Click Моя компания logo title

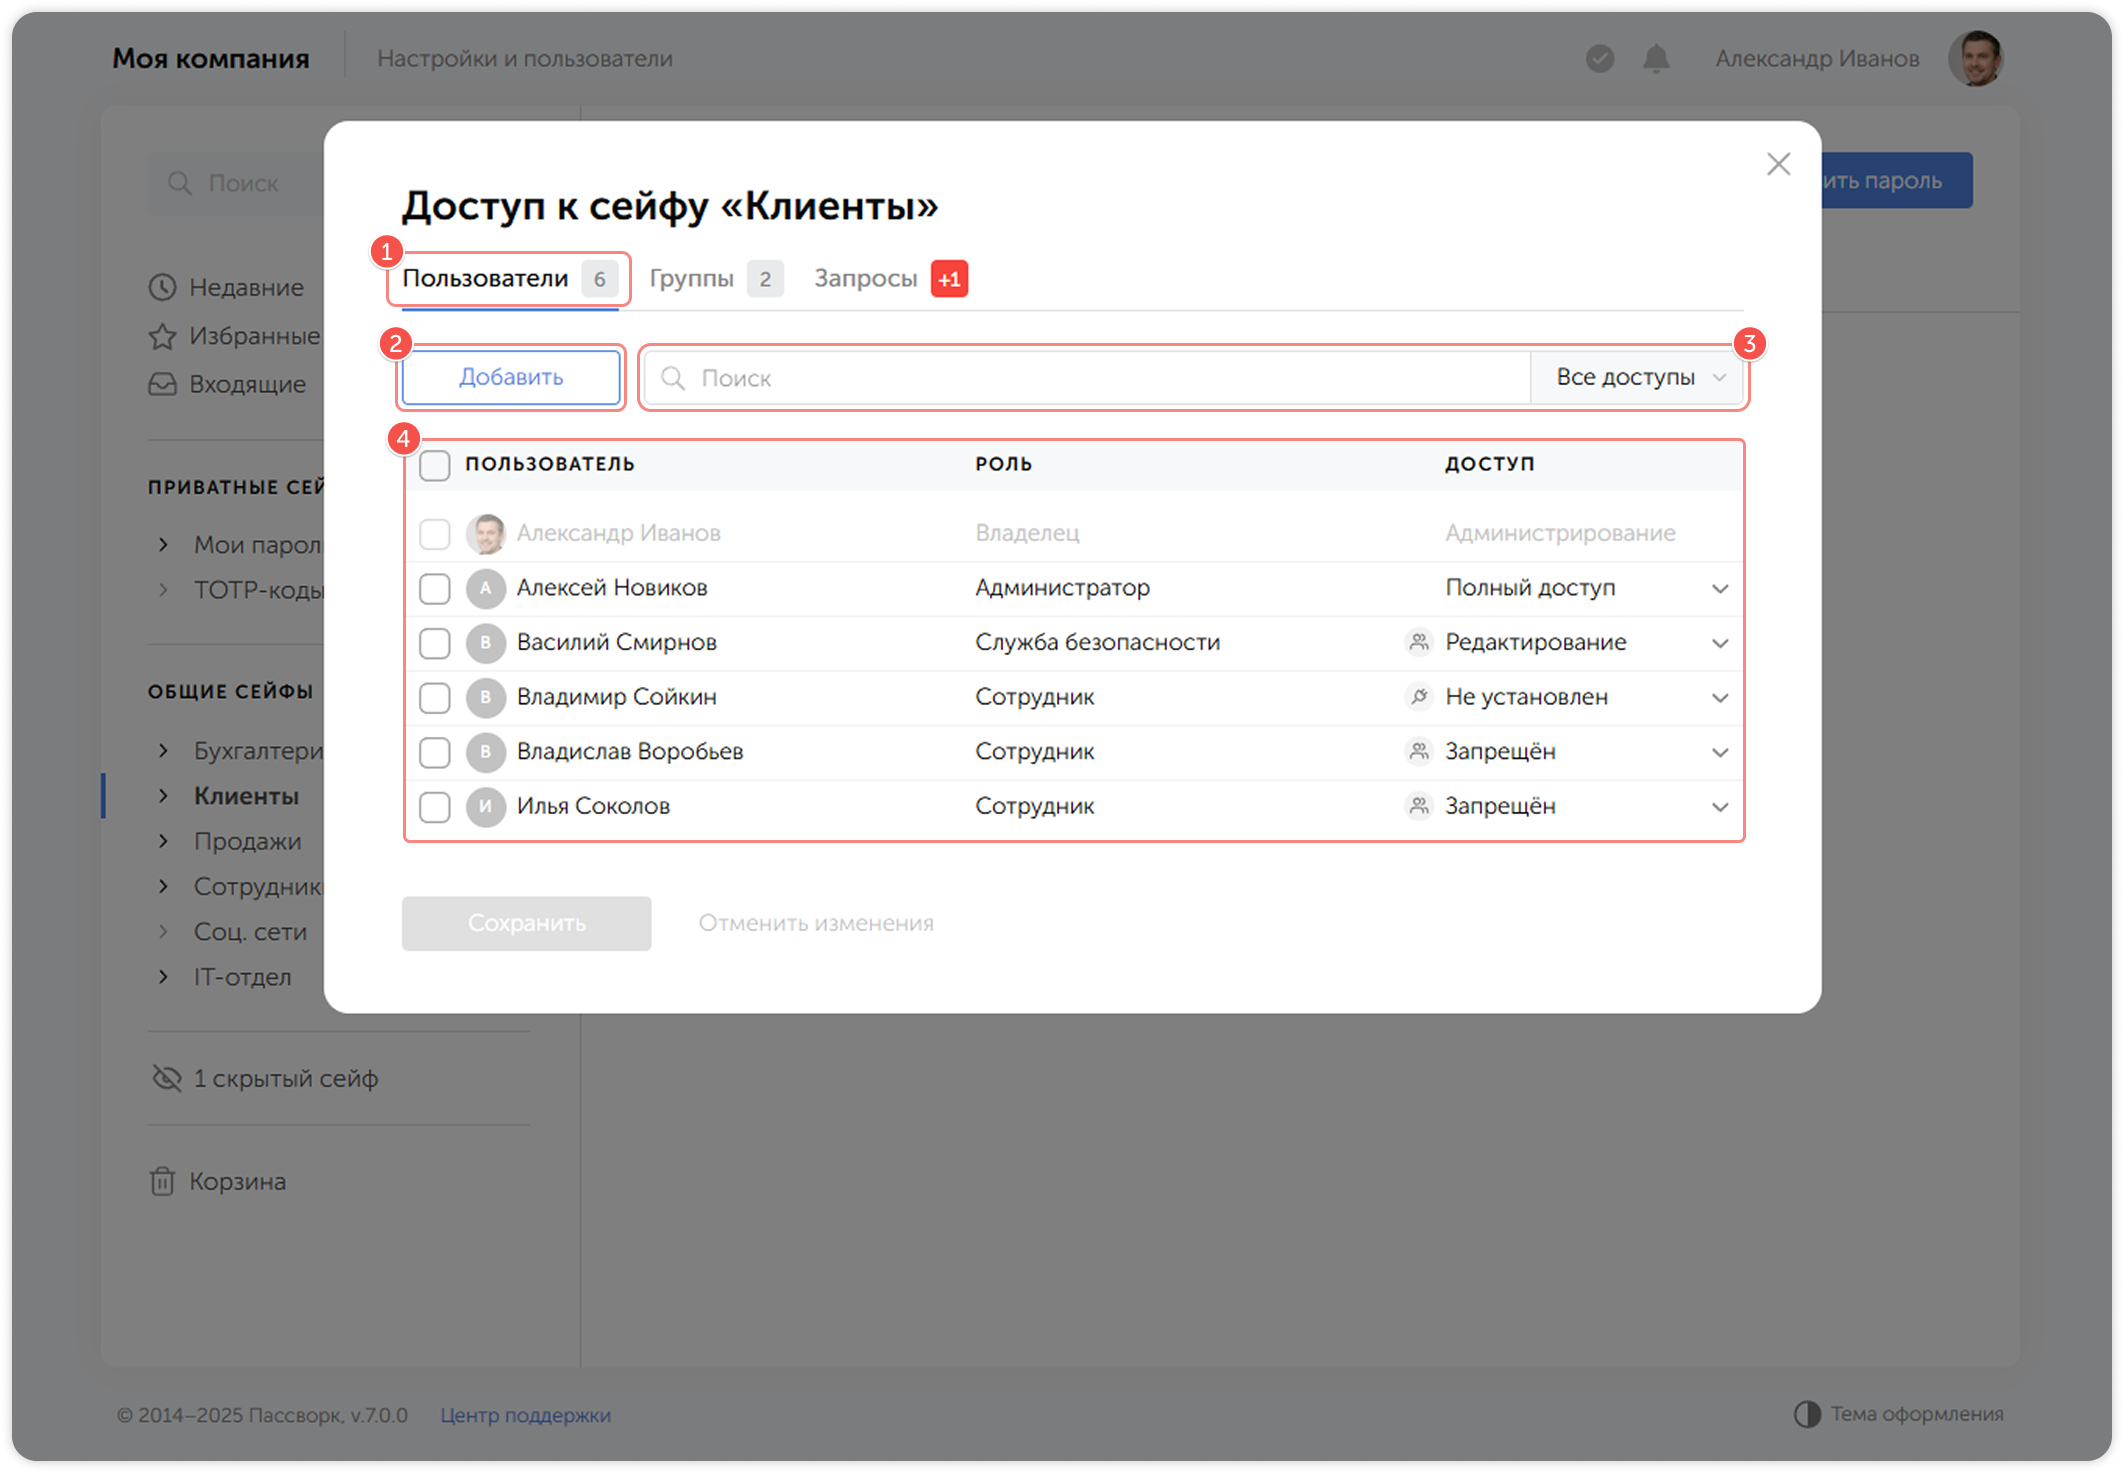pos(211,59)
